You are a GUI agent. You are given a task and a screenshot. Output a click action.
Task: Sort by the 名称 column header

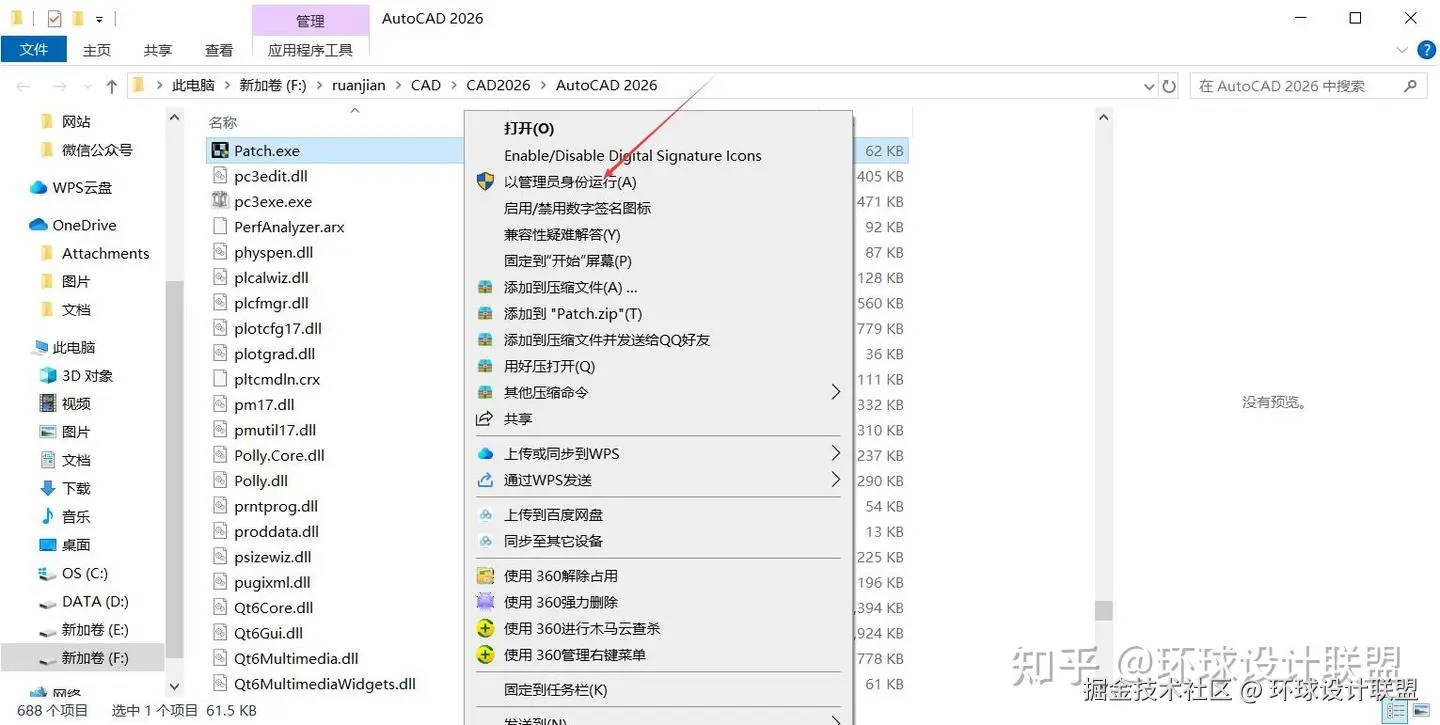click(223, 123)
